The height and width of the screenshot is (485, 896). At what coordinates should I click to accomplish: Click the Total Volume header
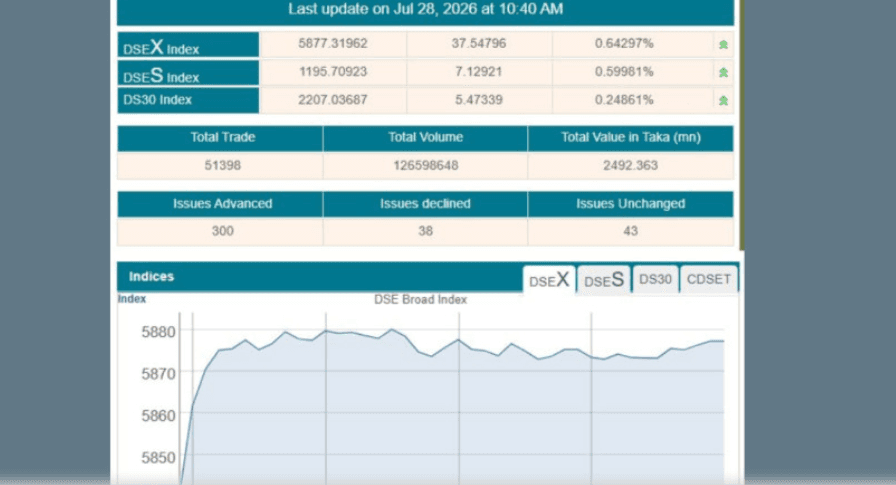(x=426, y=137)
